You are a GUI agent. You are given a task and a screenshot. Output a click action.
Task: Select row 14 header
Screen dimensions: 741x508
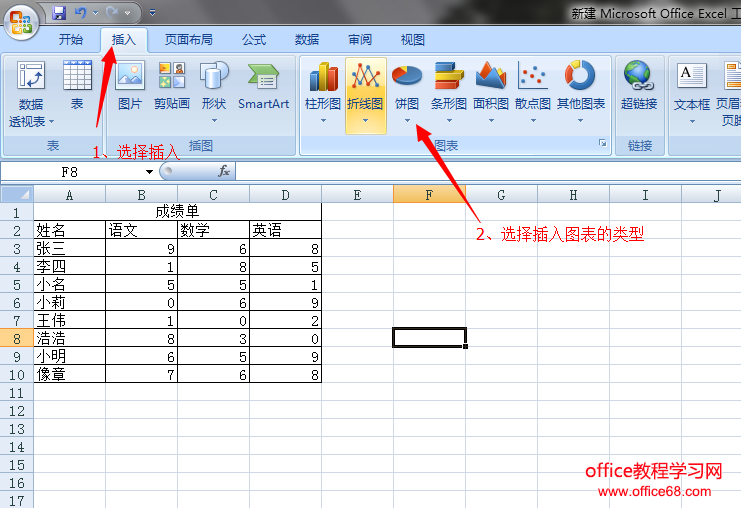(17, 447)
